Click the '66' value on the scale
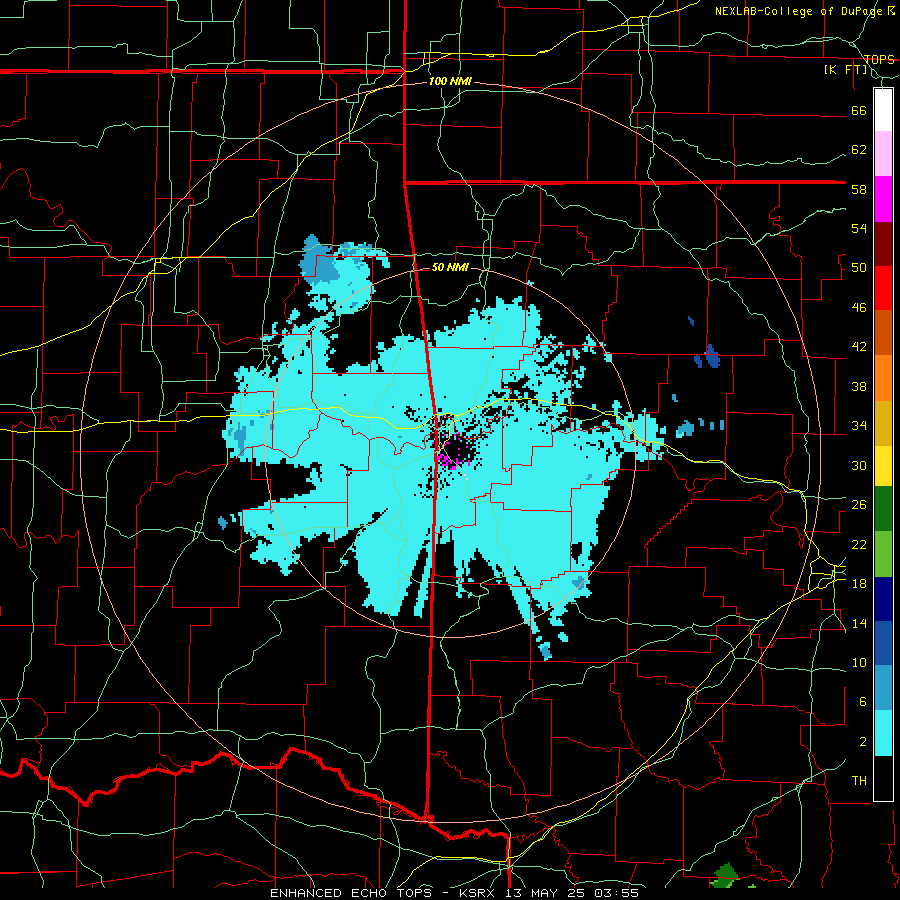900x900 pixels. 859,110
